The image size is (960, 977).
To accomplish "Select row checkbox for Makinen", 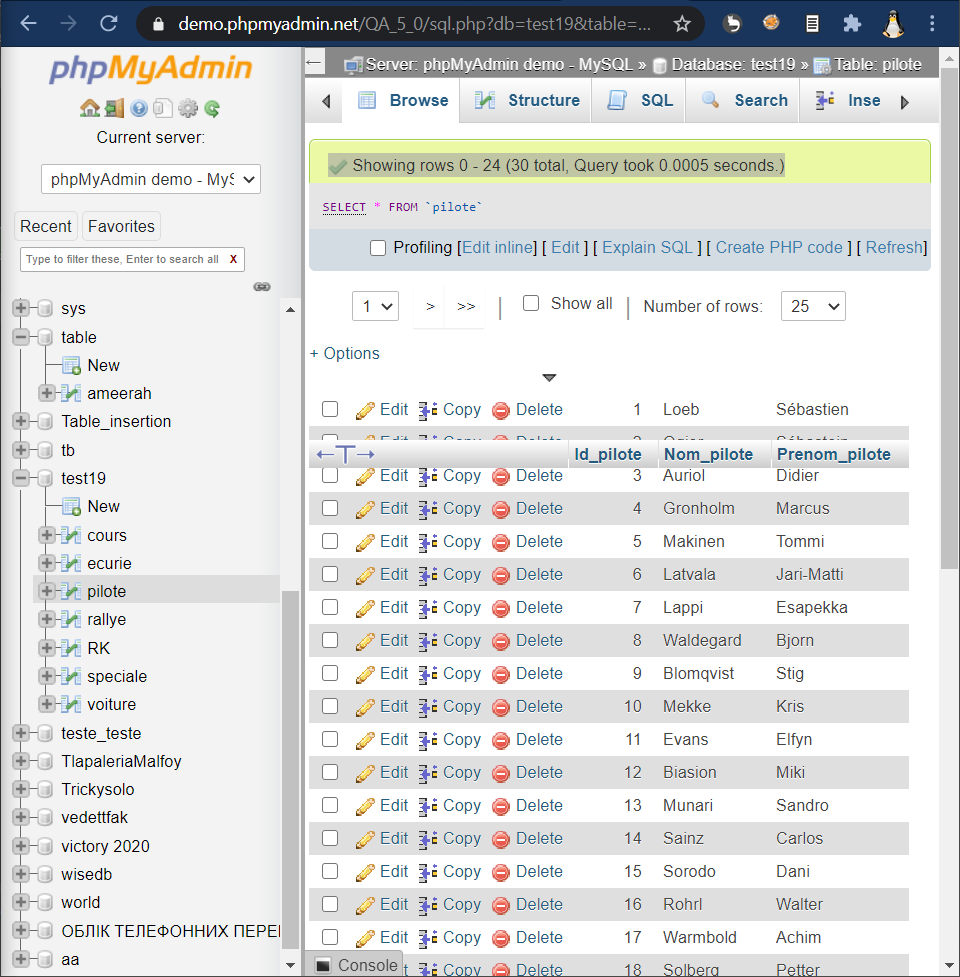I will (x=330, y=541).
